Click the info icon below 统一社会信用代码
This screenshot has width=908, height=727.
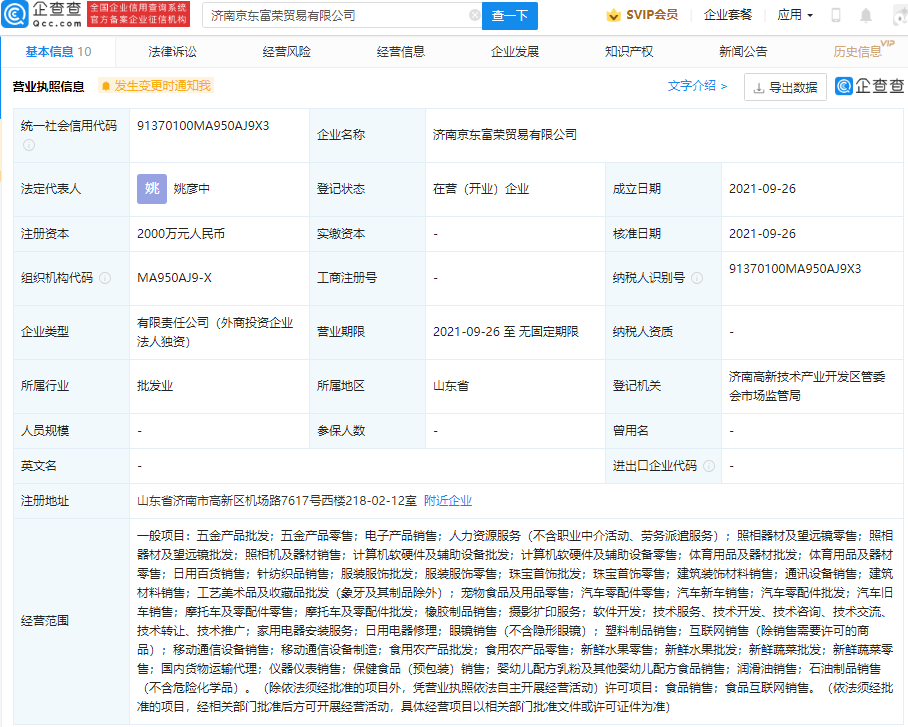(29, 145)
